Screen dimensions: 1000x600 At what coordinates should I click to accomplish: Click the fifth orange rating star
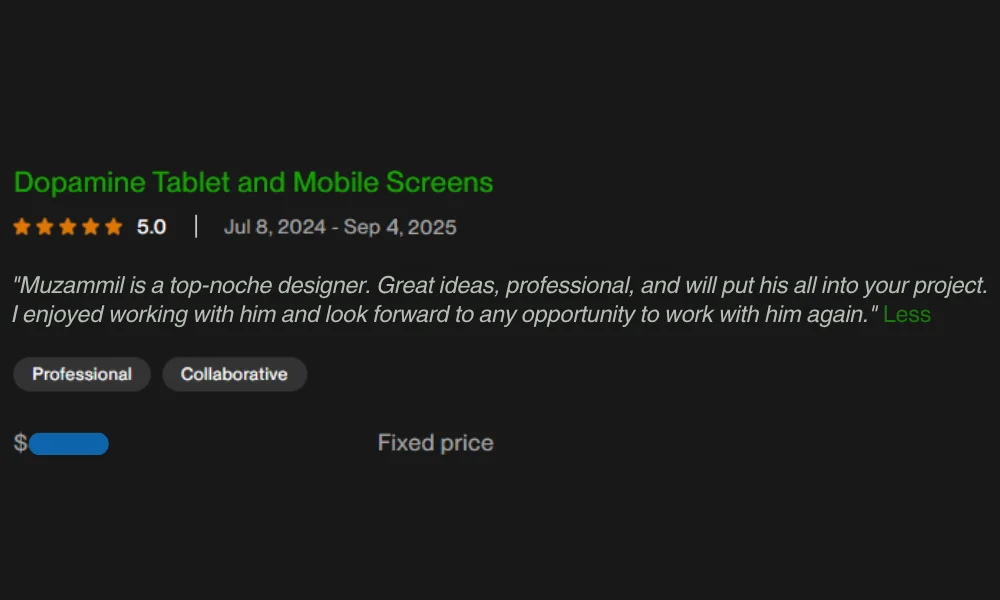point(114,227)
